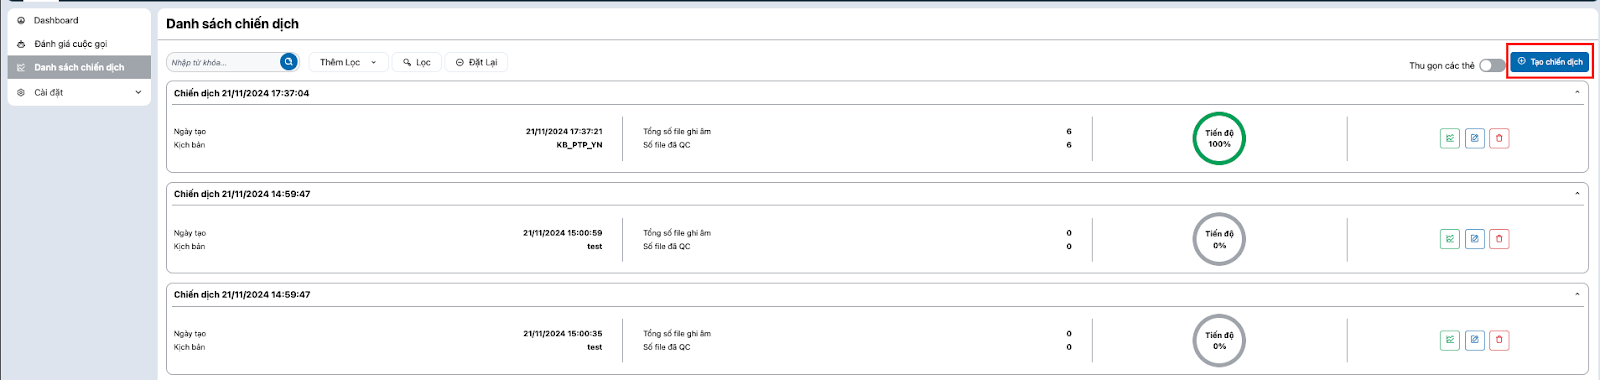
Task: Click edit icon for campaign created 15:00:35
Action: pos(1474,340)
